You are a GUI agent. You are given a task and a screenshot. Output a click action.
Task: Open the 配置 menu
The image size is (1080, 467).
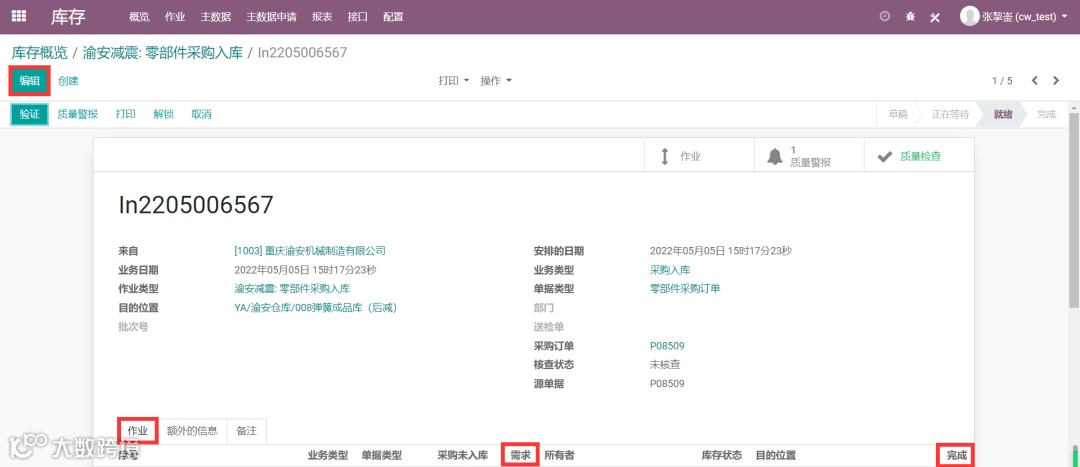click(393, 17)
